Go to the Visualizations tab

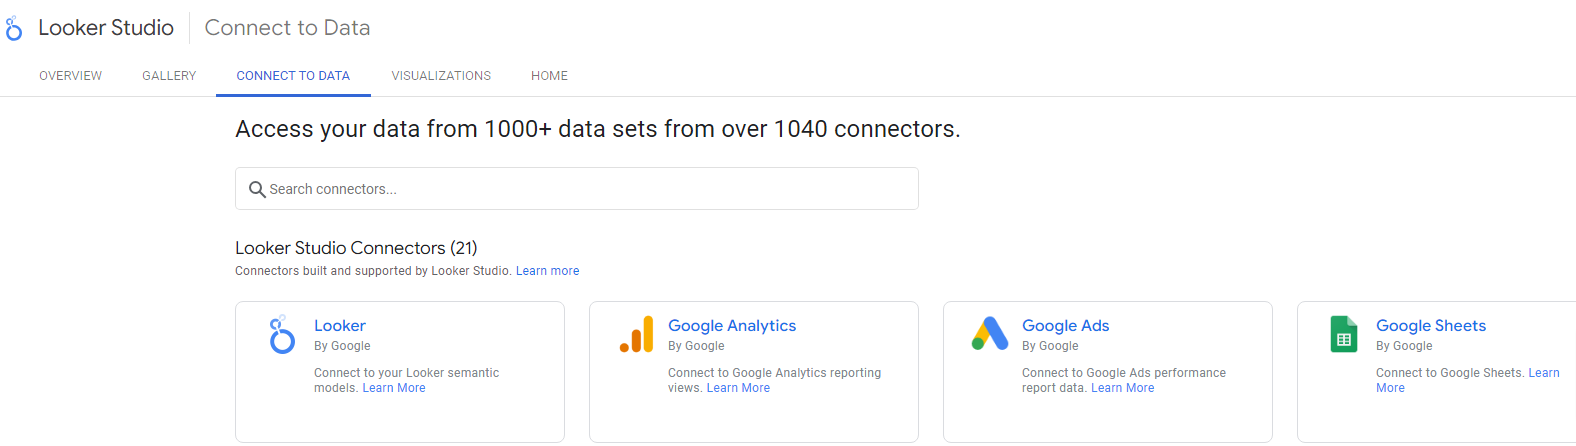441,76
